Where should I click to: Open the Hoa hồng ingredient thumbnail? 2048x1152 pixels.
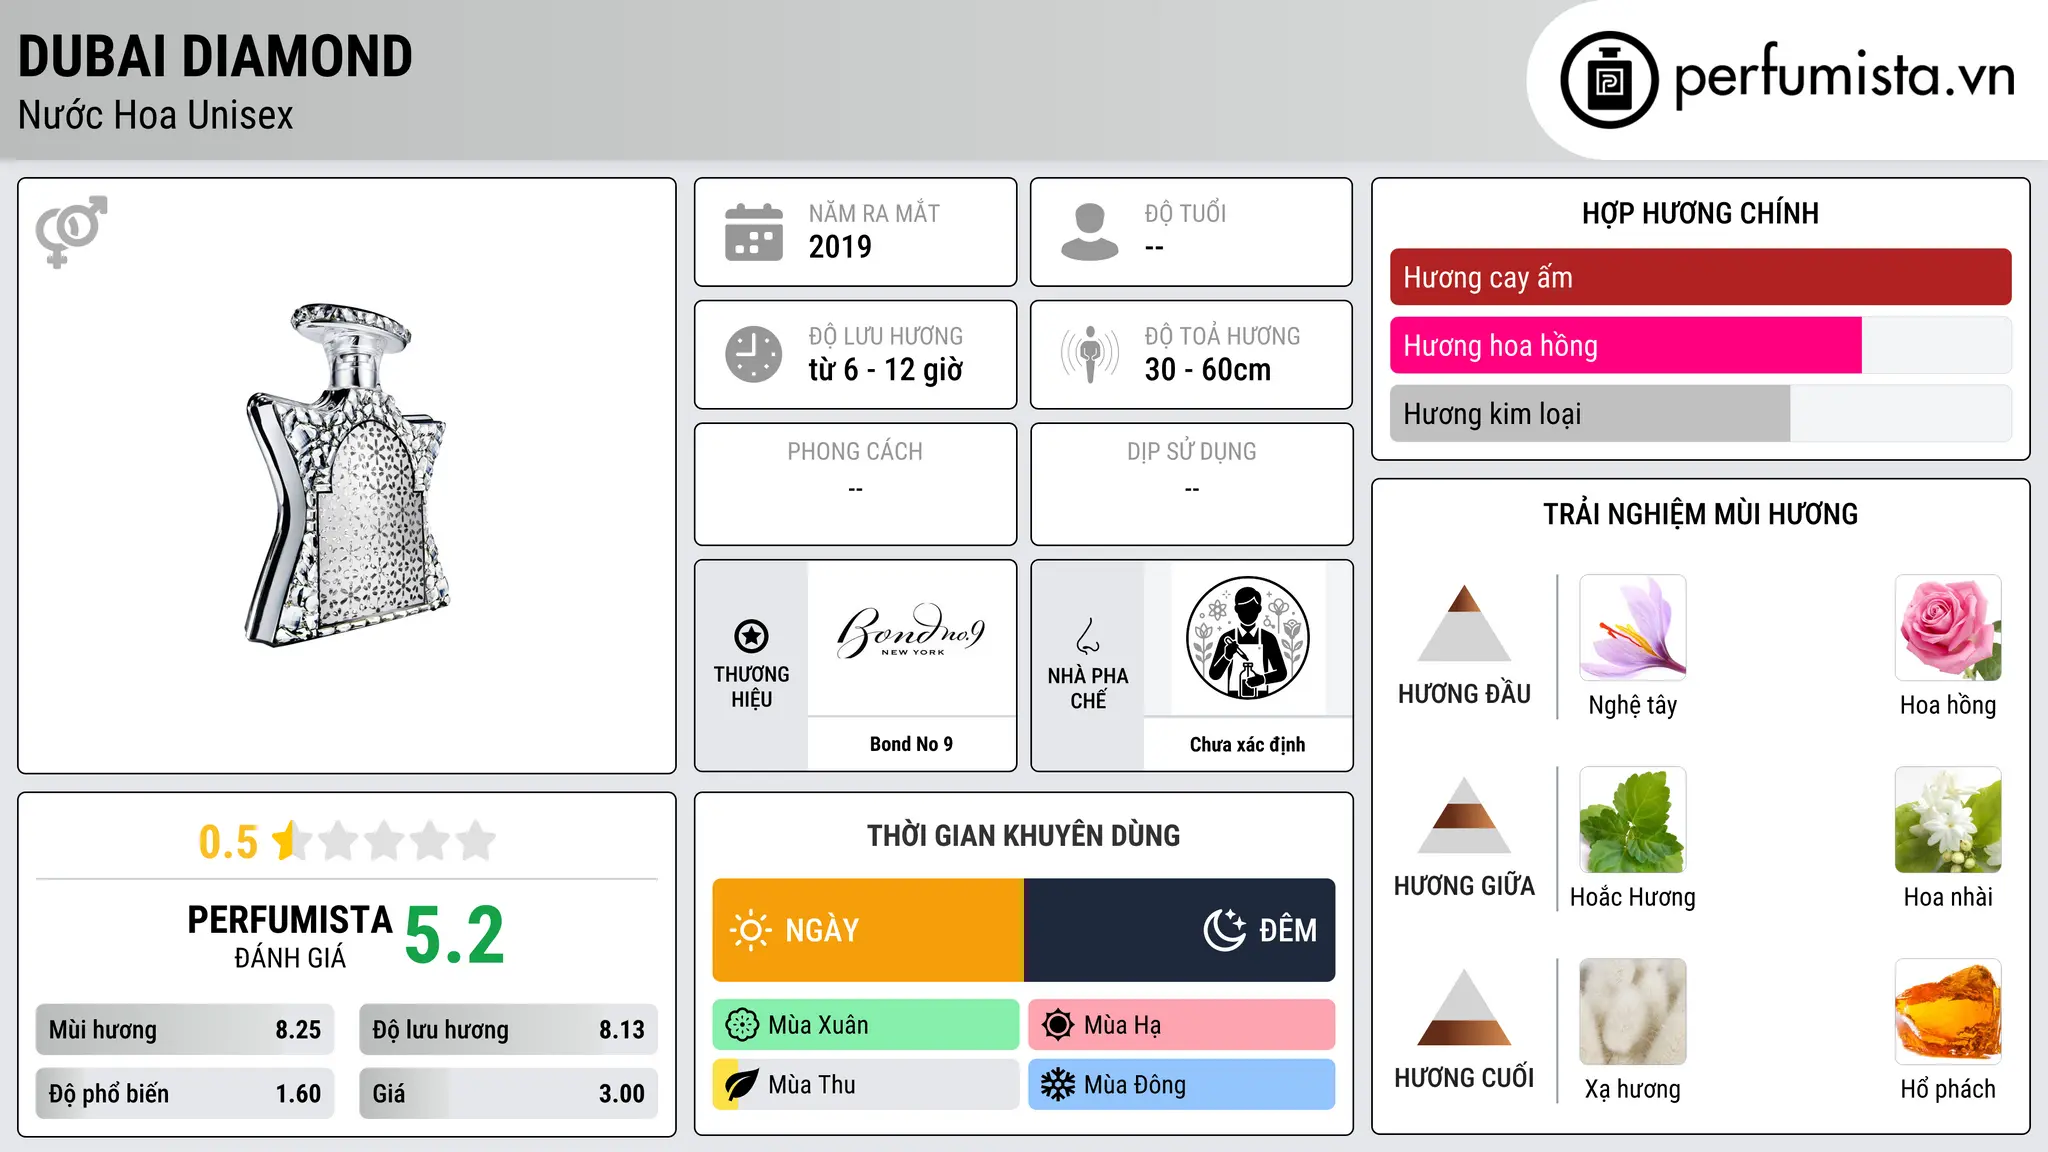pyautogui.click(x=1948, y=628)
